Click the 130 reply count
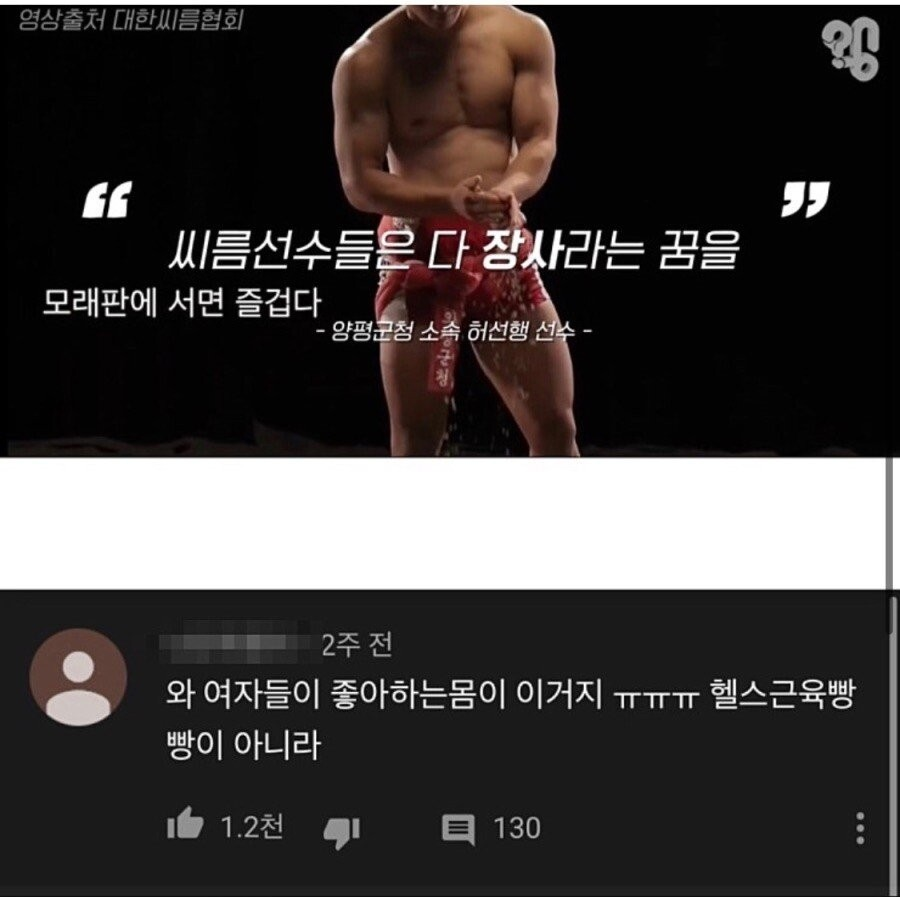900x897 pixels. 517,828
